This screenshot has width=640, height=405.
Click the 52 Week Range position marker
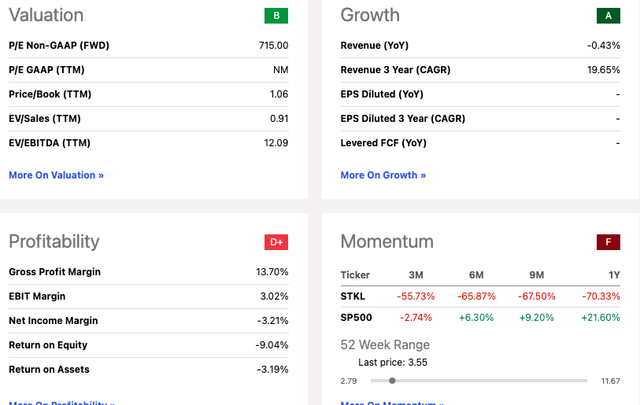392,380
